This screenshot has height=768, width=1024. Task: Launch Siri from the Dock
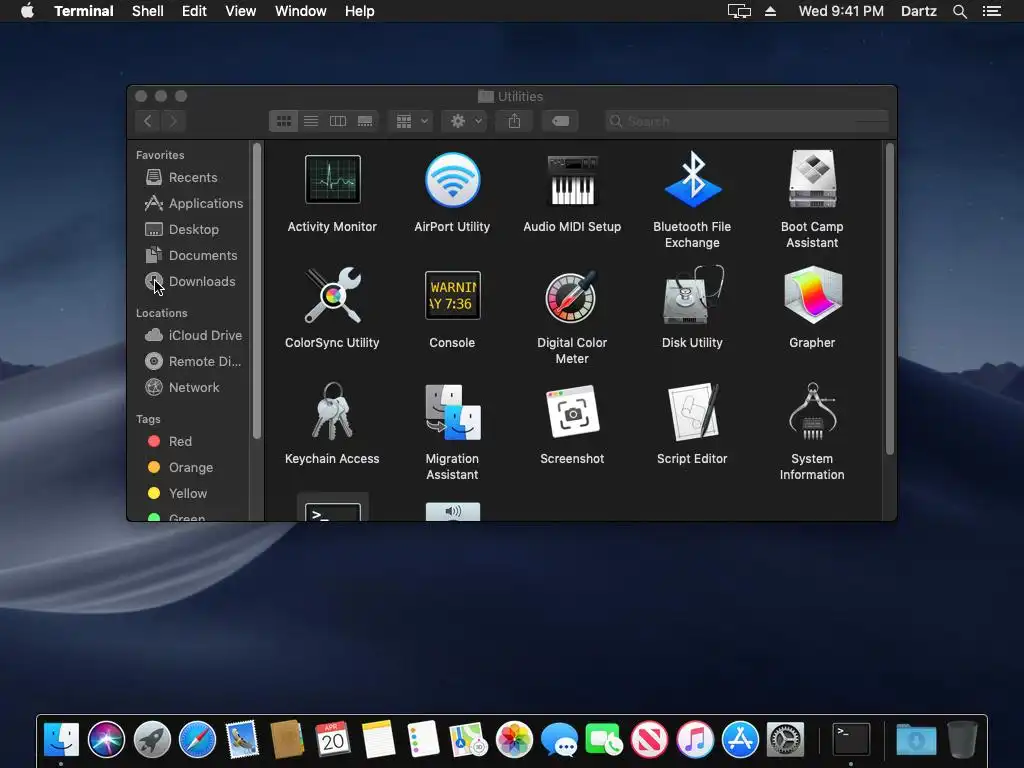coord(106,740)
